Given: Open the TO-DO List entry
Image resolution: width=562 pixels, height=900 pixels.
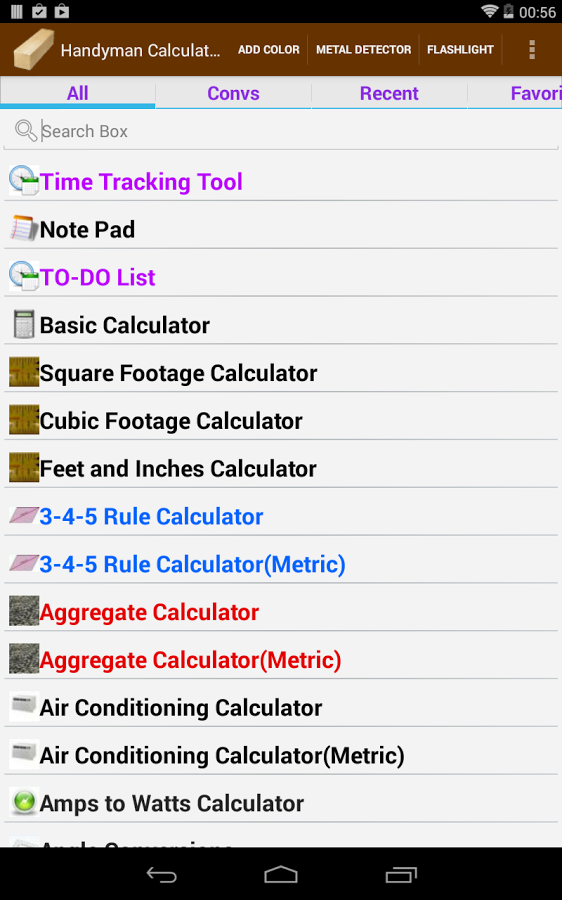Looking at the screenshot, I should coord(281,277).
